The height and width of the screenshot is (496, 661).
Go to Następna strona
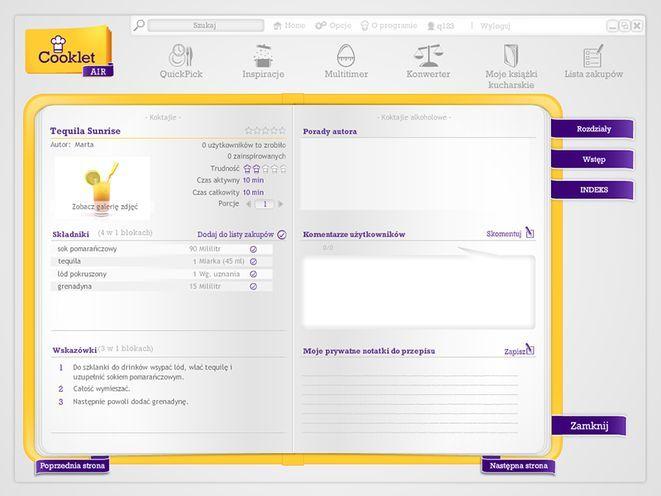point(518,466)
